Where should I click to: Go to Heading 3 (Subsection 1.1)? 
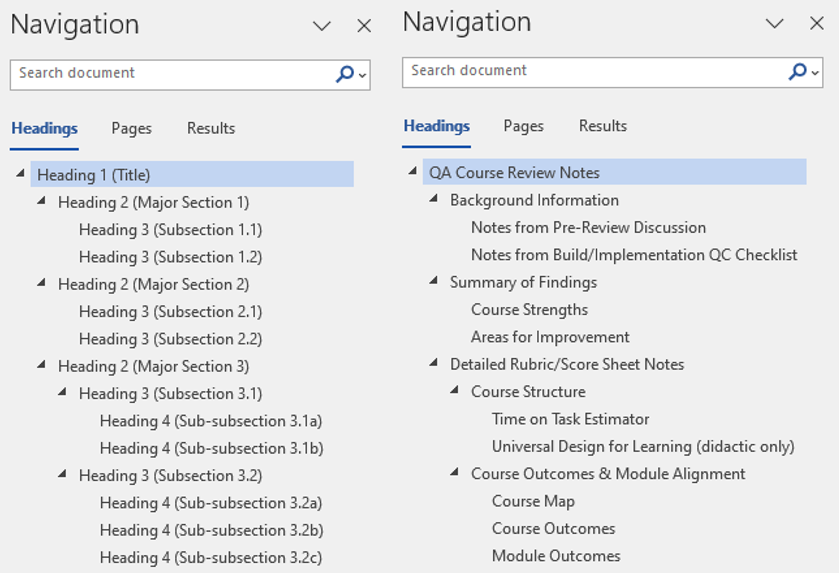pyautogui.click(x=171, y=230)
